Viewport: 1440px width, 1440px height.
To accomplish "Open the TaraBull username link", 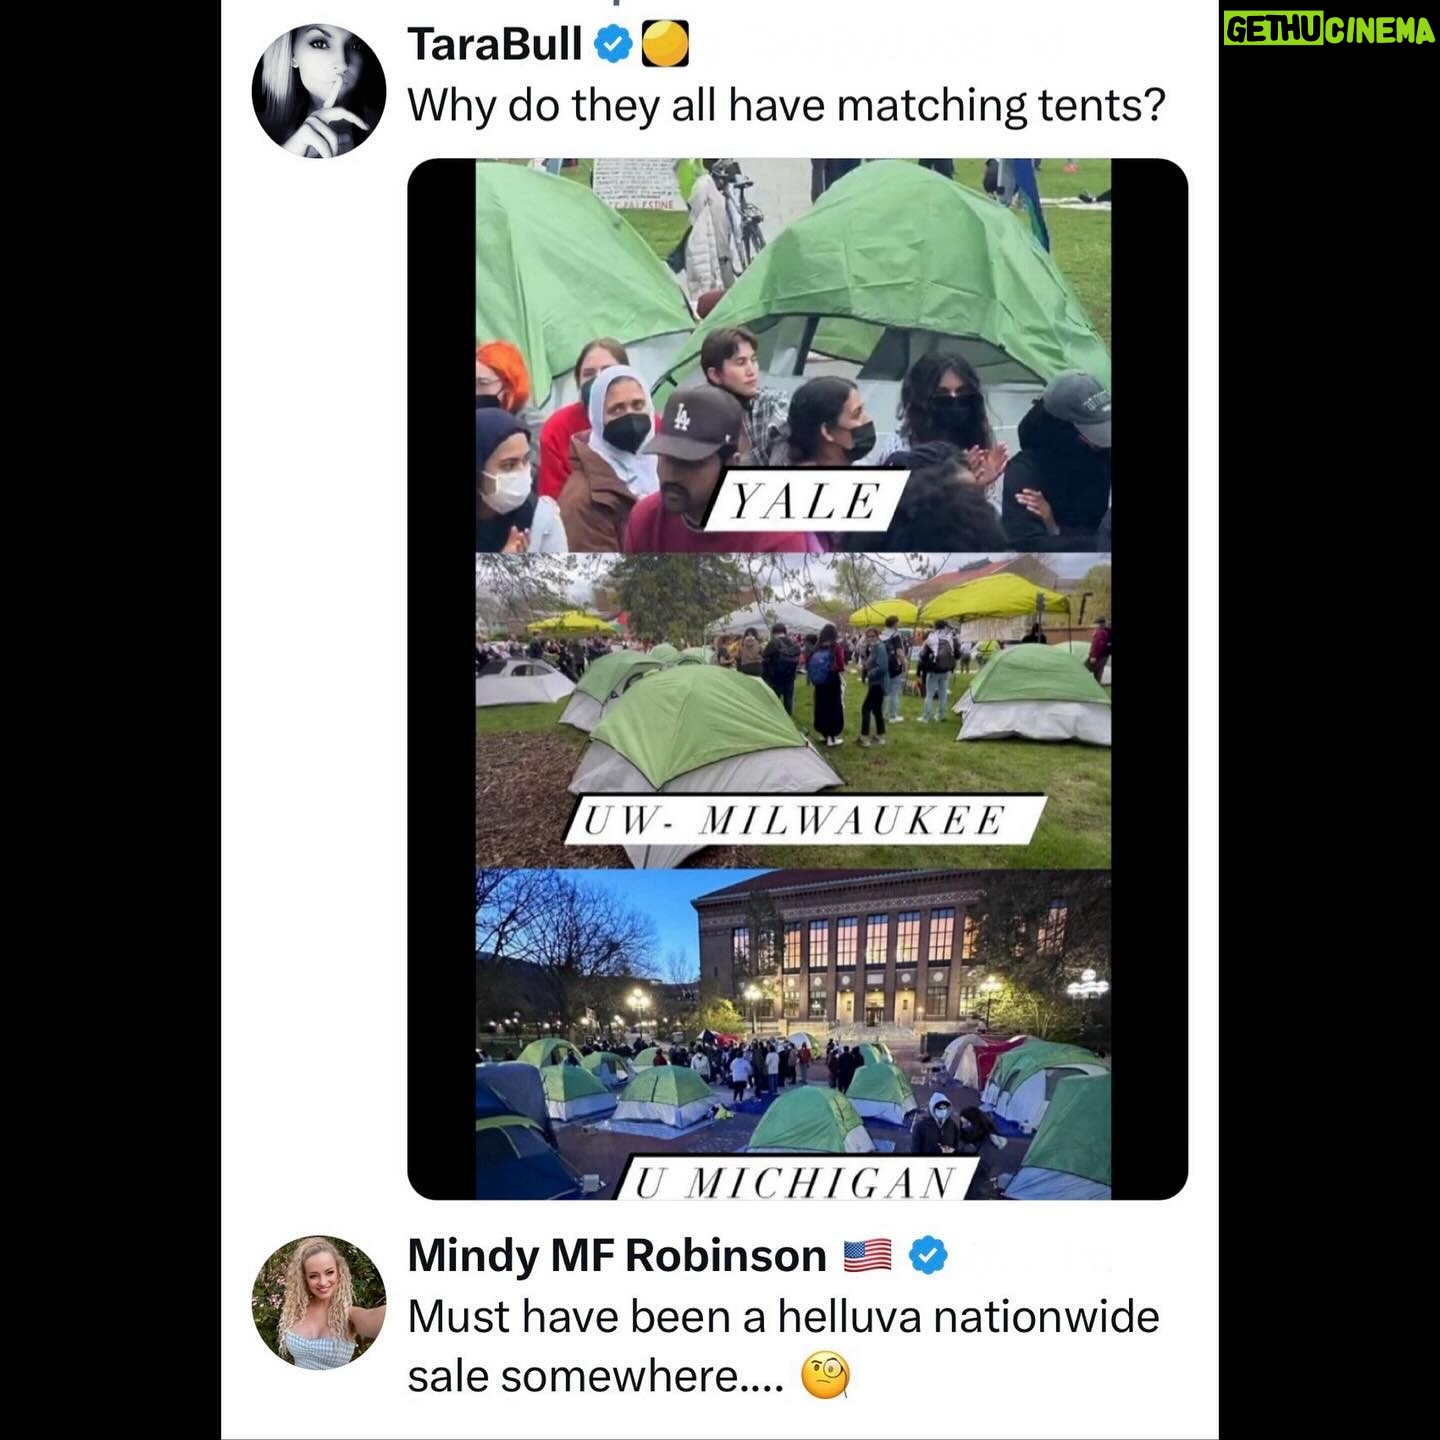I will pos(494,45).
